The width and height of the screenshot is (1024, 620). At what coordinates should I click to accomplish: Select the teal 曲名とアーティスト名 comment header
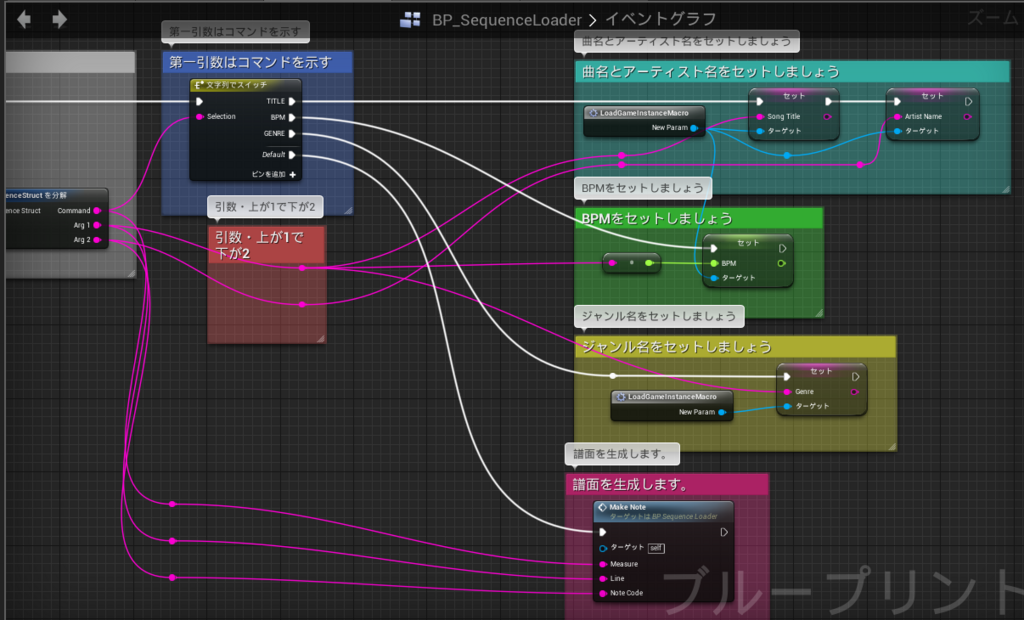(792, 71)
